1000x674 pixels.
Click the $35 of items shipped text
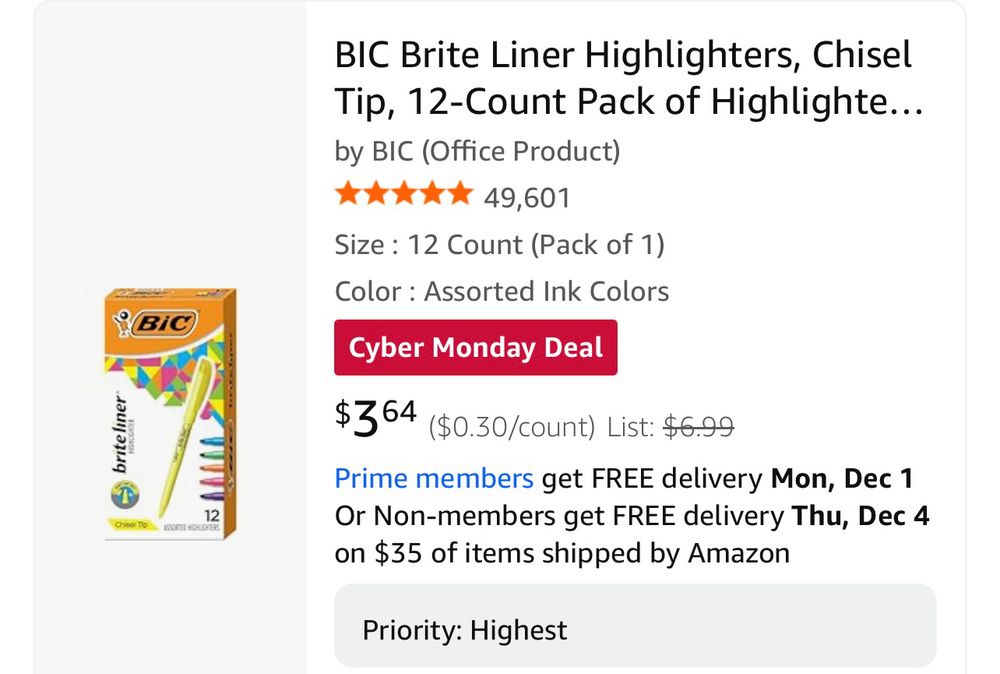(x=562, y=553)
